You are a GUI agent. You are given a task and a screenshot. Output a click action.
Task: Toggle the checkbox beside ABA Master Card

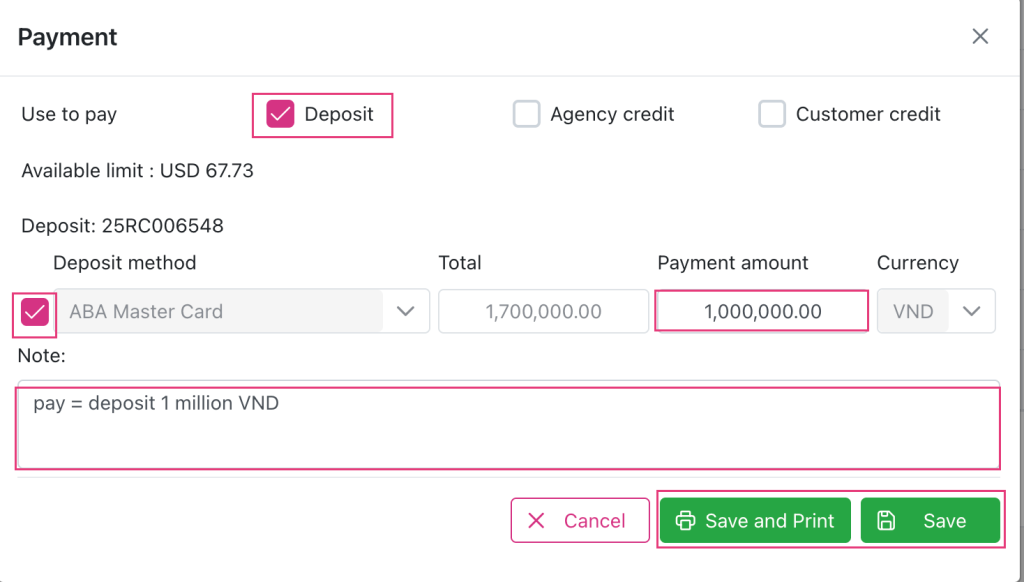35,312
